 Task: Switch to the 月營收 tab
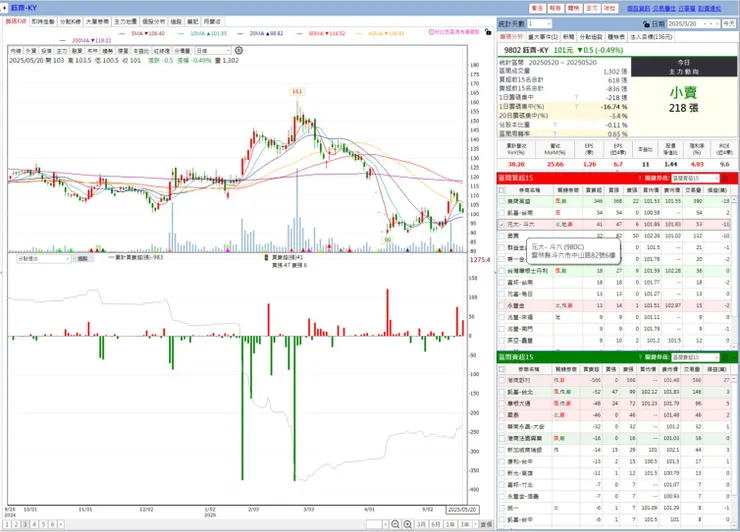coord(212,22)
